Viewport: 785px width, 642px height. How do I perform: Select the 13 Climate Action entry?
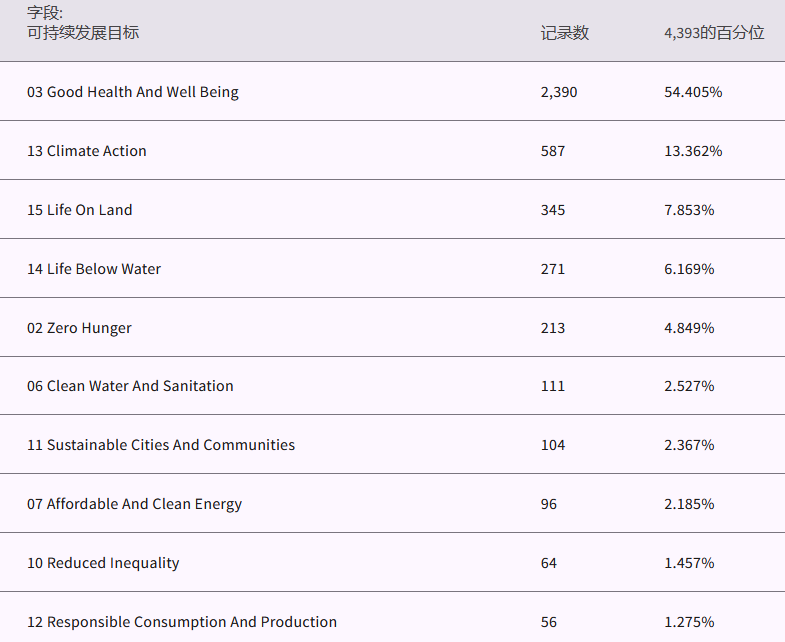coord(87,151)
